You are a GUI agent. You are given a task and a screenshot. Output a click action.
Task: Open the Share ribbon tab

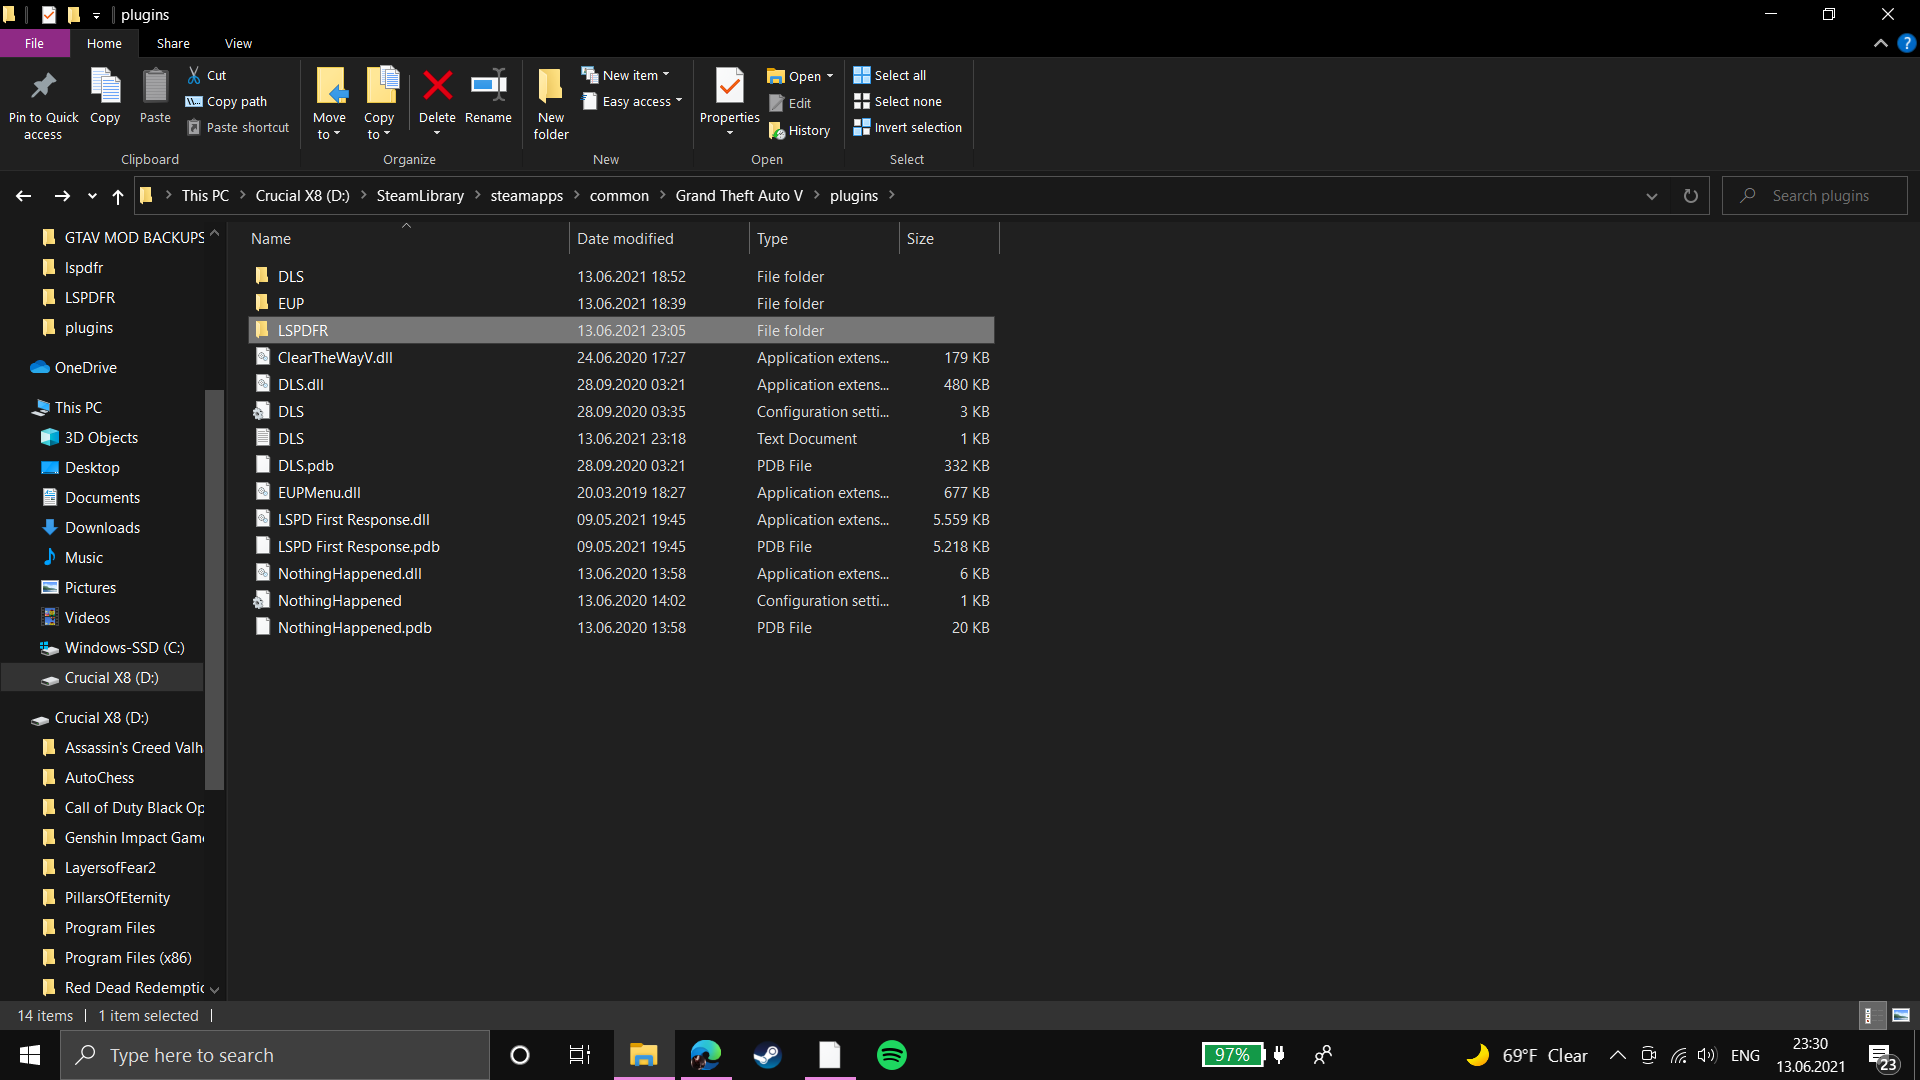(173, 43)
